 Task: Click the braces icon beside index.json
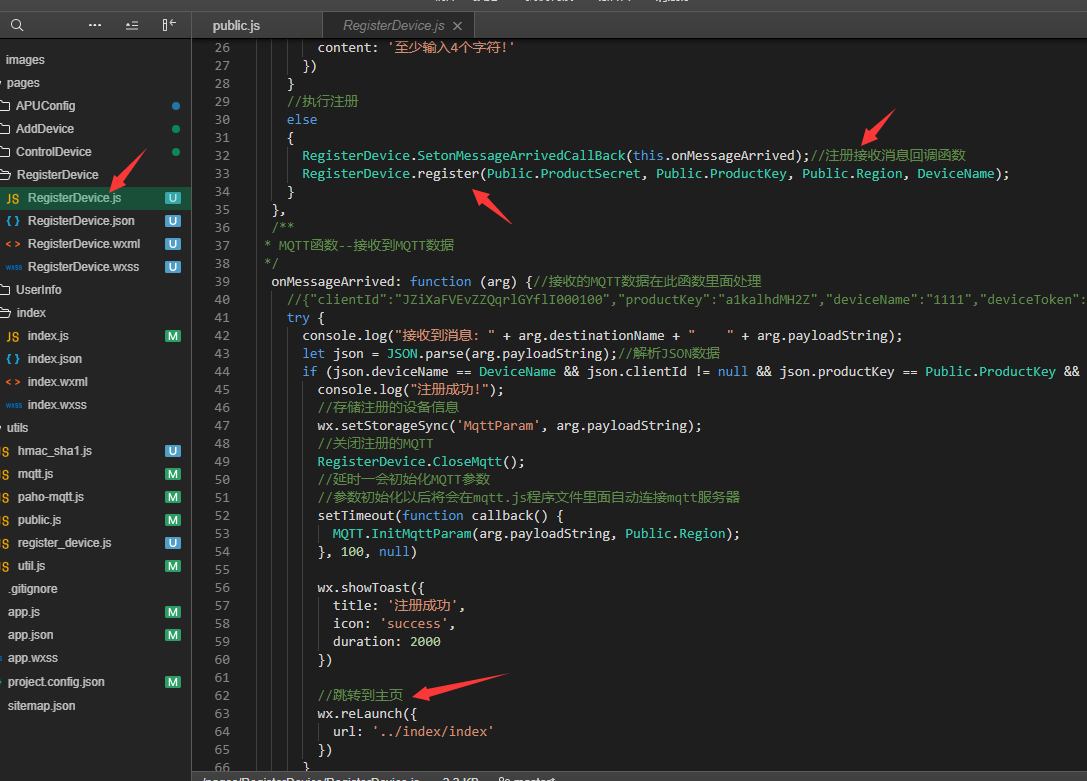pyautogui.click(x=13, y=359)
